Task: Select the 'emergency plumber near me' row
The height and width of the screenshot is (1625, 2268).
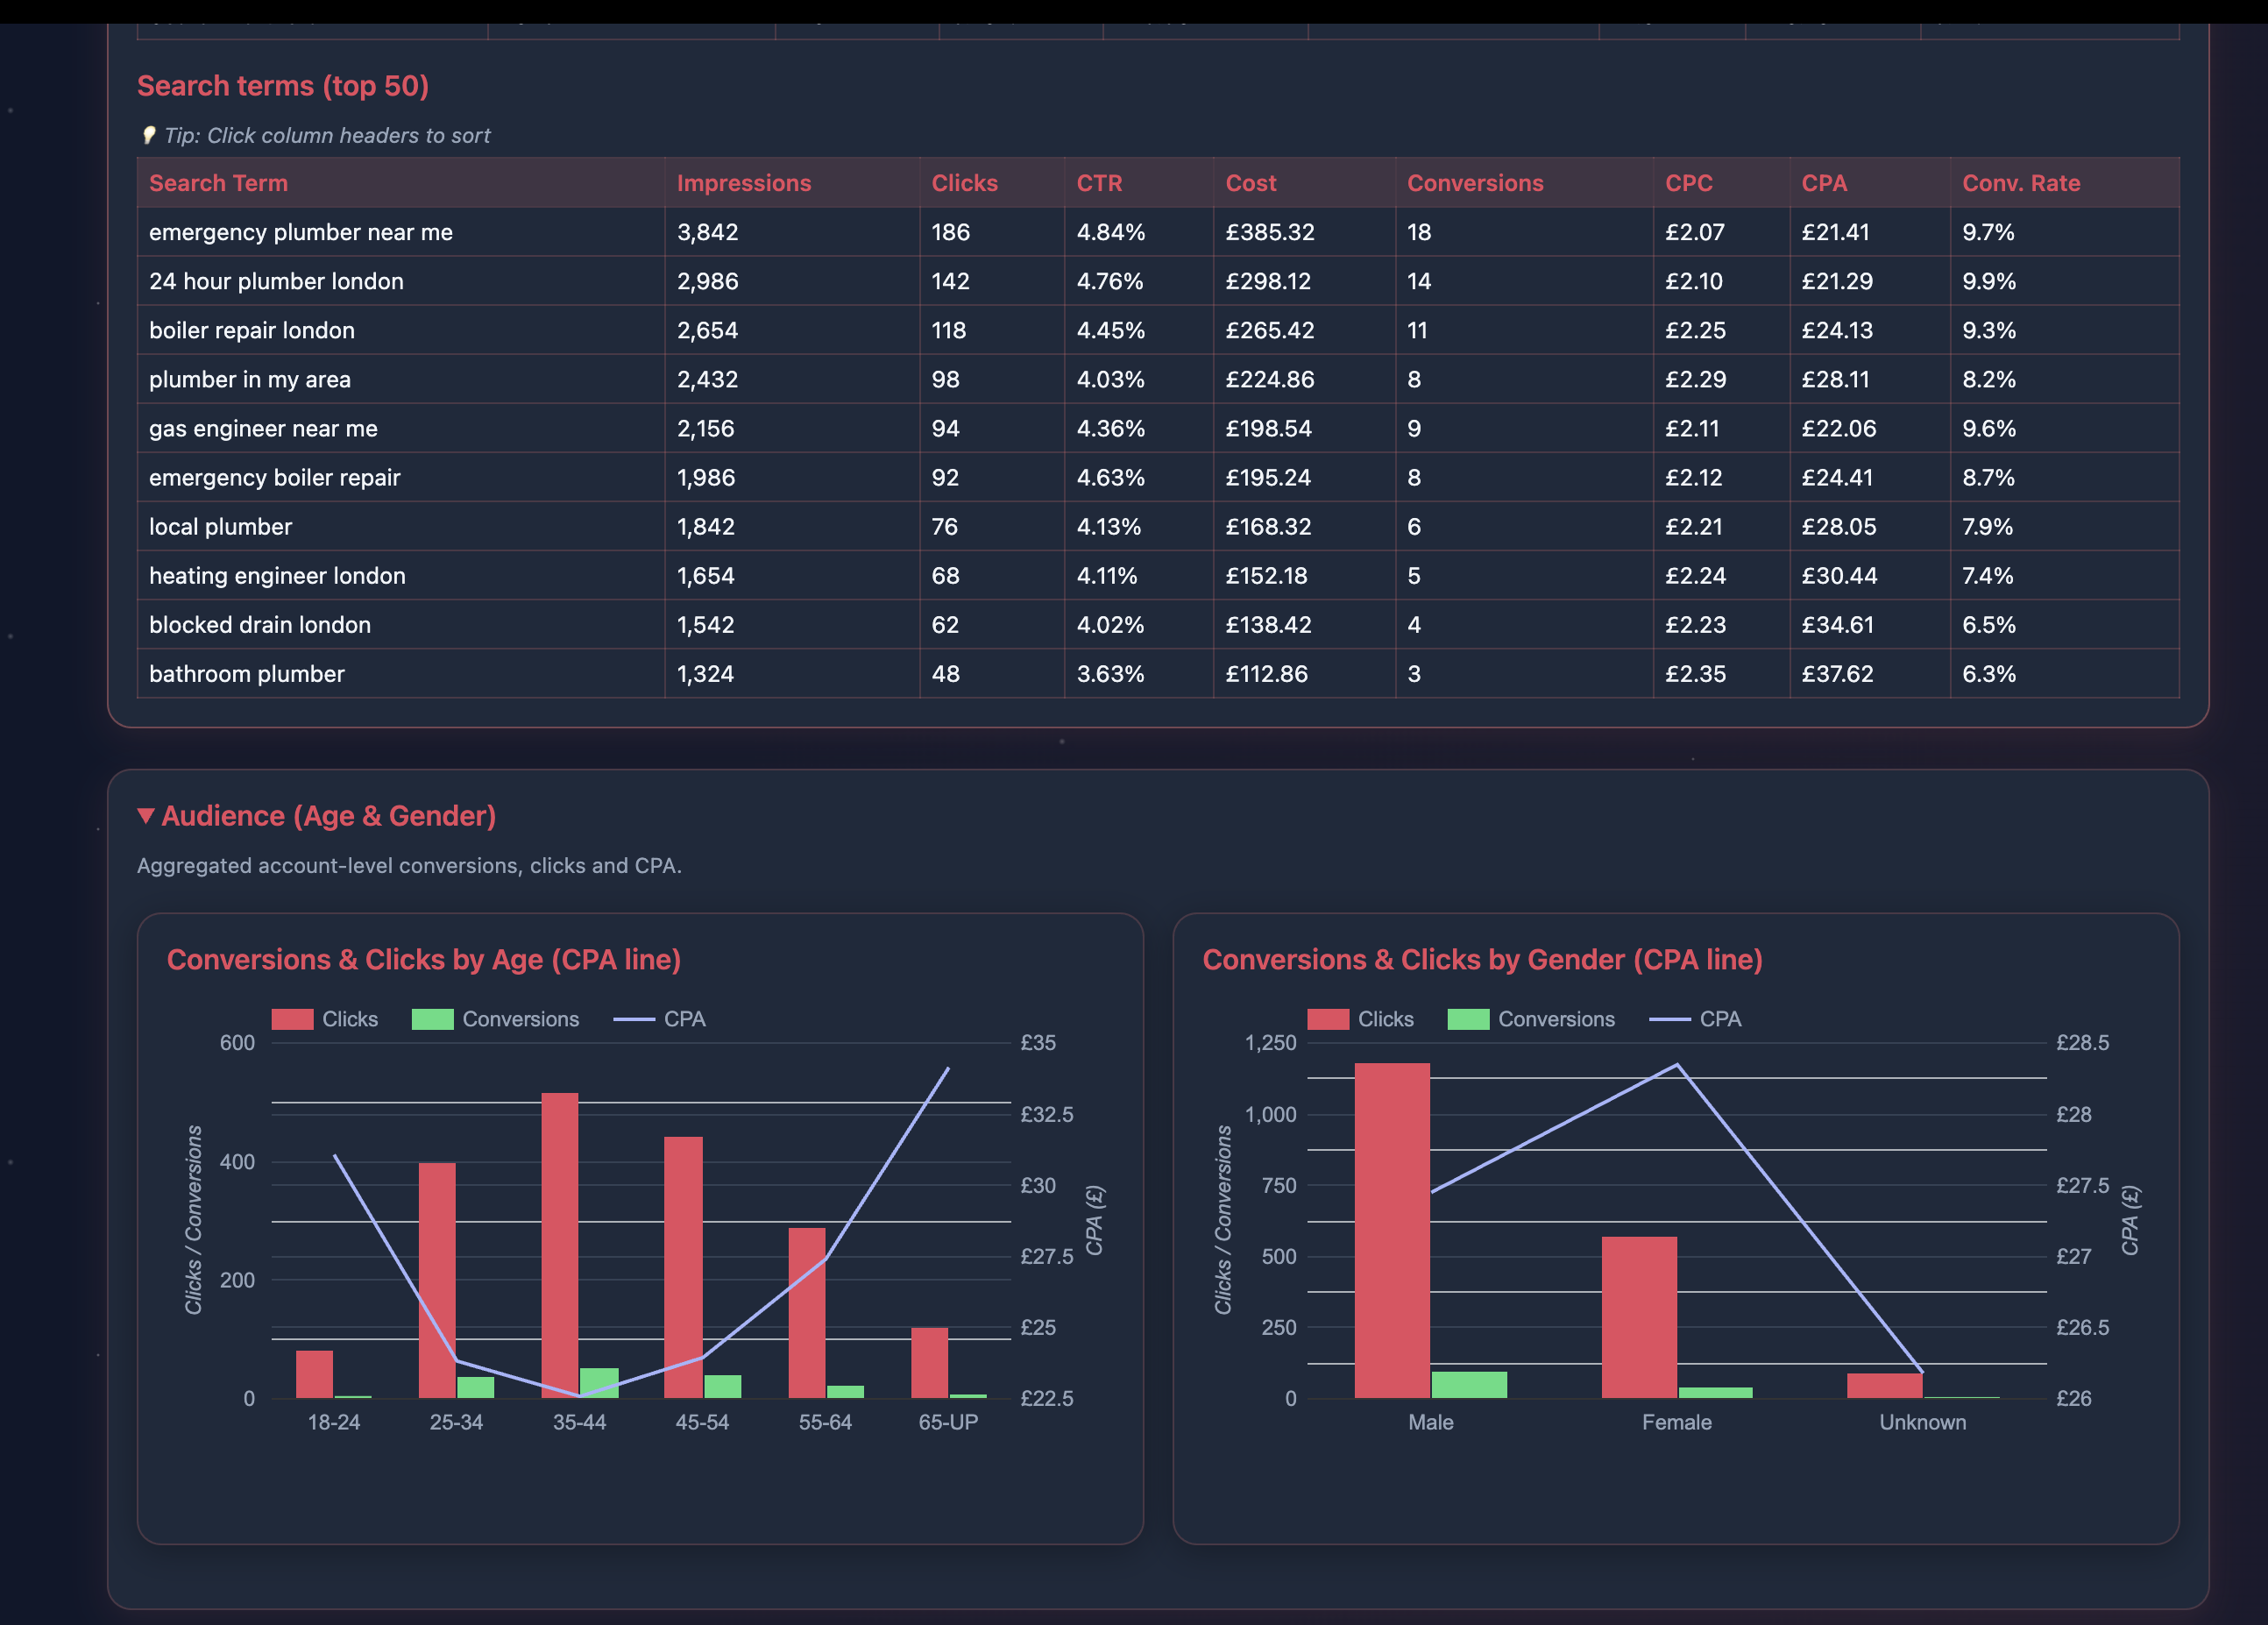Action: click(400, 232)
